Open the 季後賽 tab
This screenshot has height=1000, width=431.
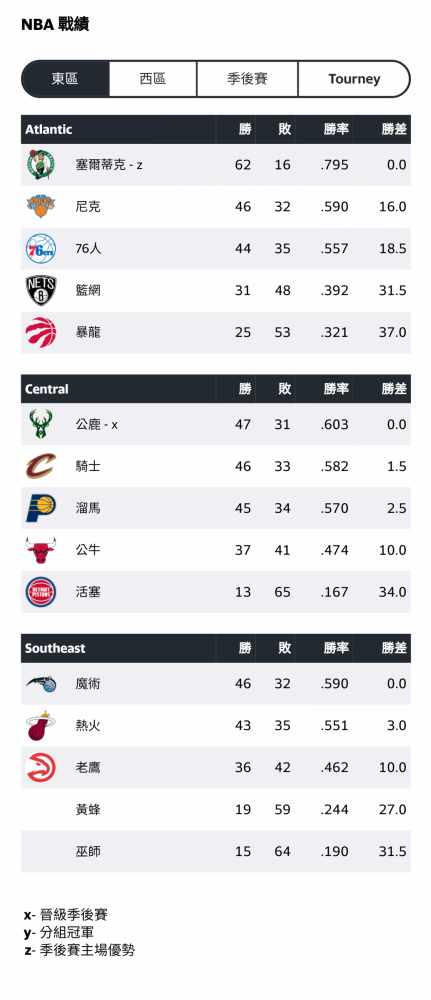click(247, 79)
